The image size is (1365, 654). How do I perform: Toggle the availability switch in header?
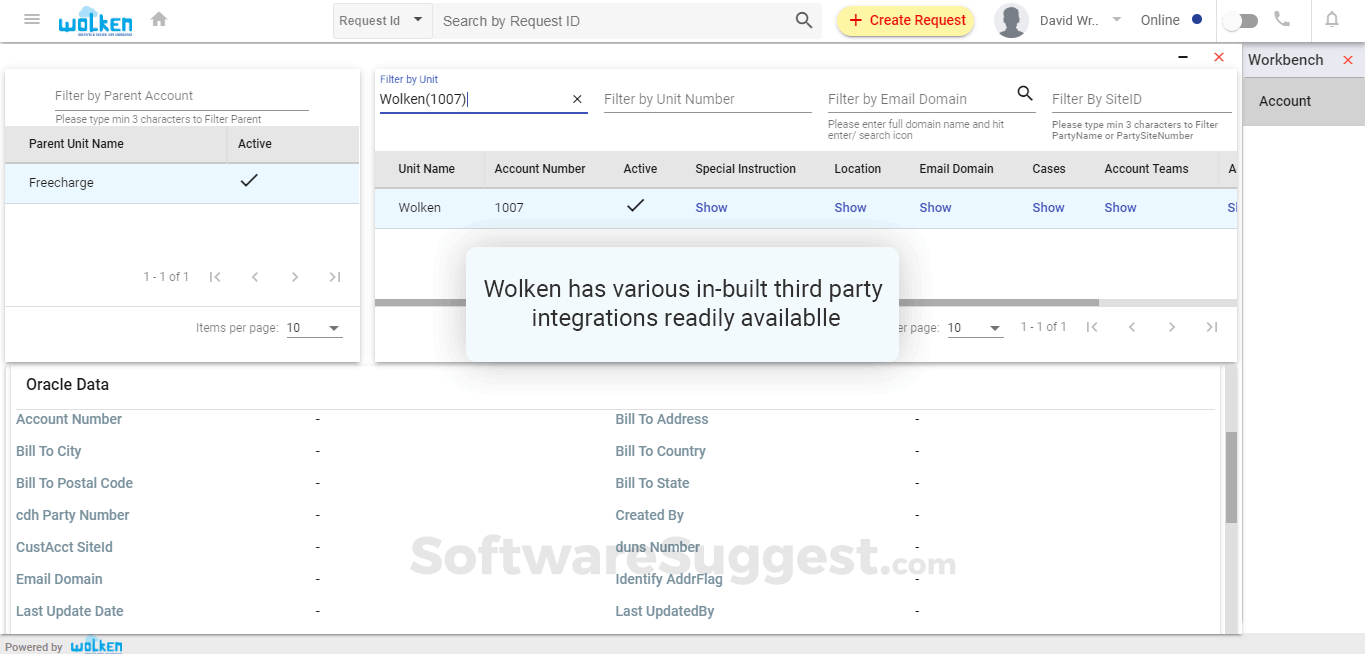pyautogui.click(x=1240, y=20)
